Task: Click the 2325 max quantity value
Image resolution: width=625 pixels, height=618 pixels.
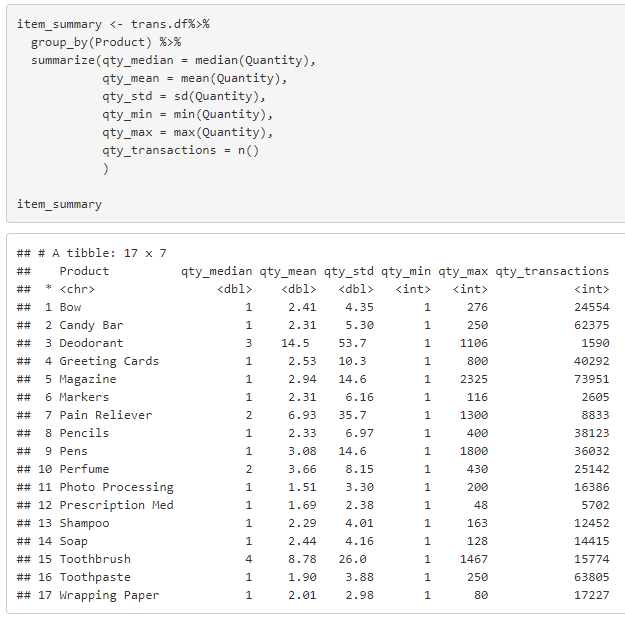Action: [472, 379]
